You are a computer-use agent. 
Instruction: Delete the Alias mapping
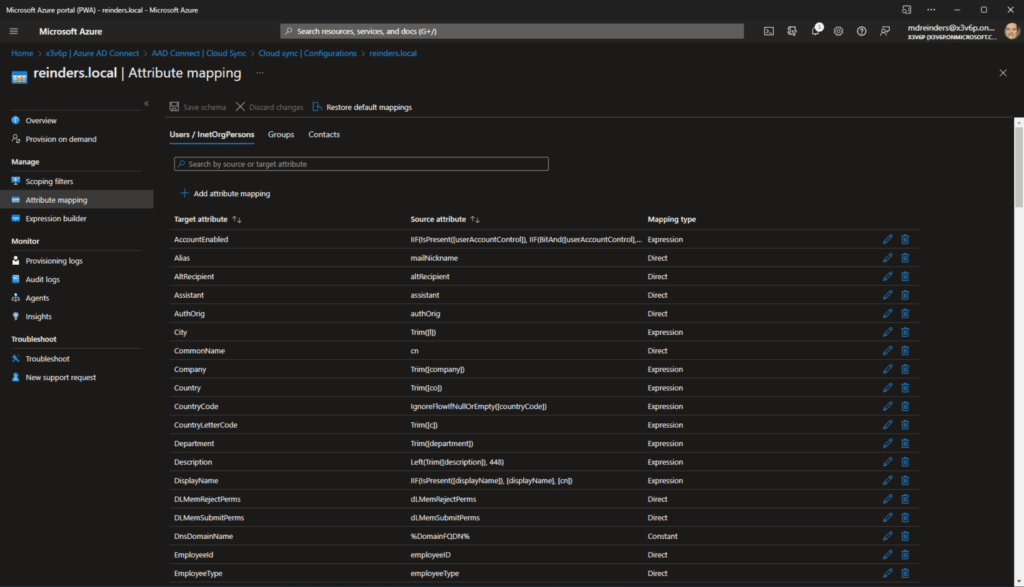[905, 258]
